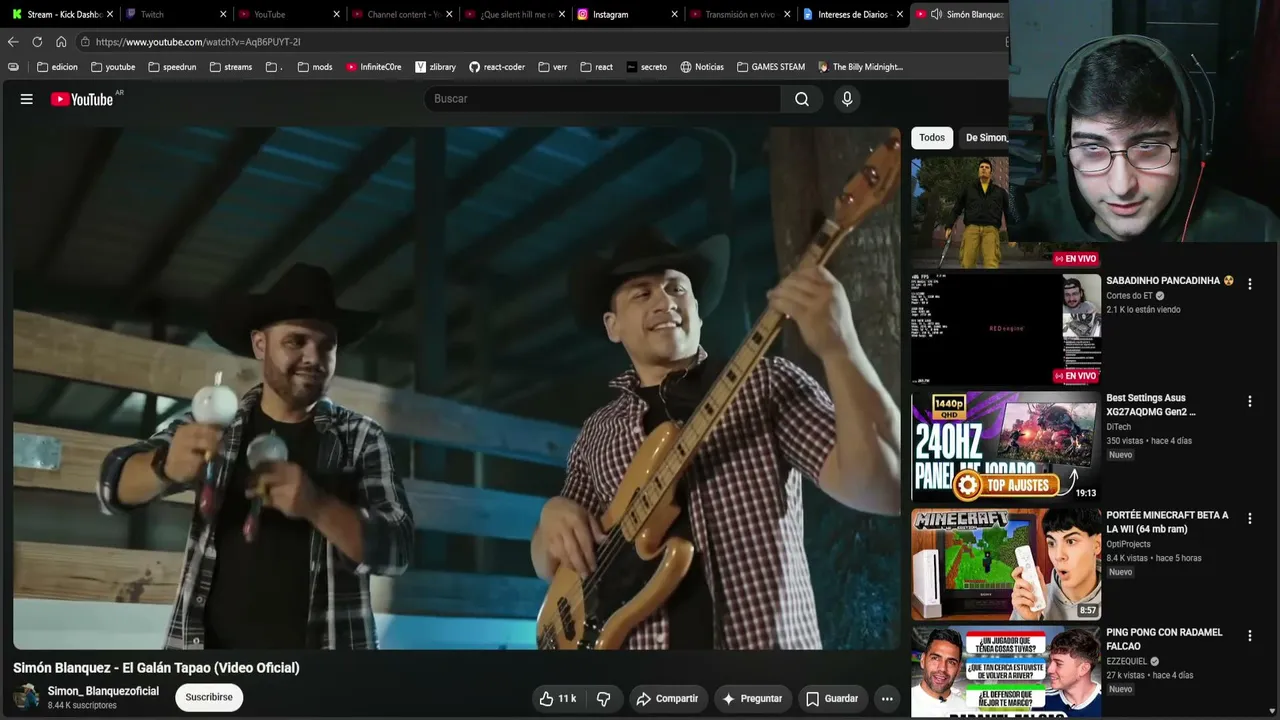The image size is (1280, 720).
Task: Open more actions menu beside Guardar
Action: pyautogui.click(x=887, y=699)
